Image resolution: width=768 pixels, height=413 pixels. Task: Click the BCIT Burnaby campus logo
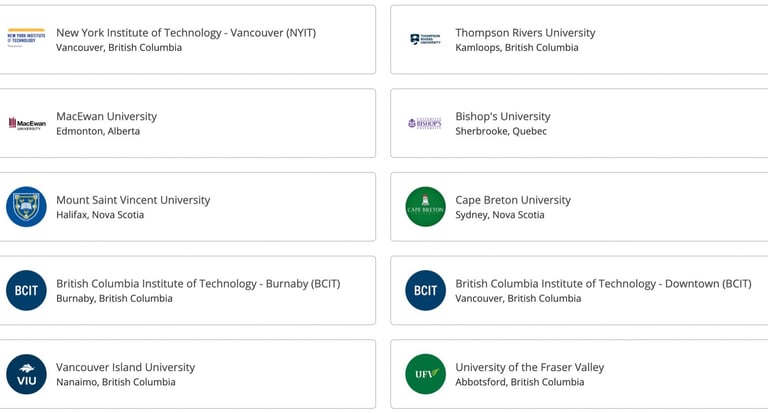26,291
